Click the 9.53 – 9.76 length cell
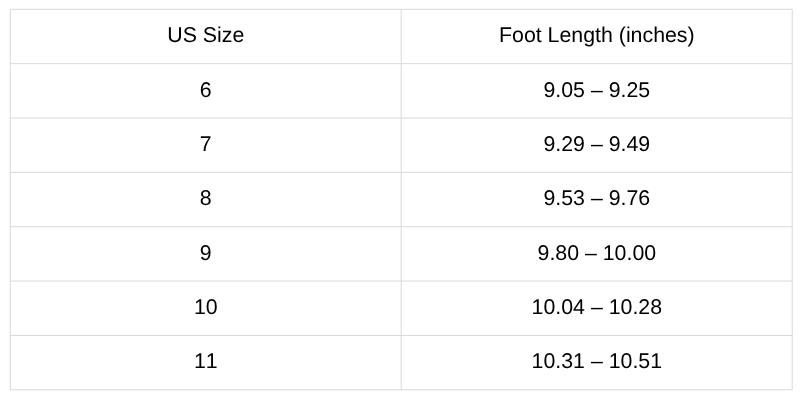The height and width of the screenshot is (400, 800). 596,199
